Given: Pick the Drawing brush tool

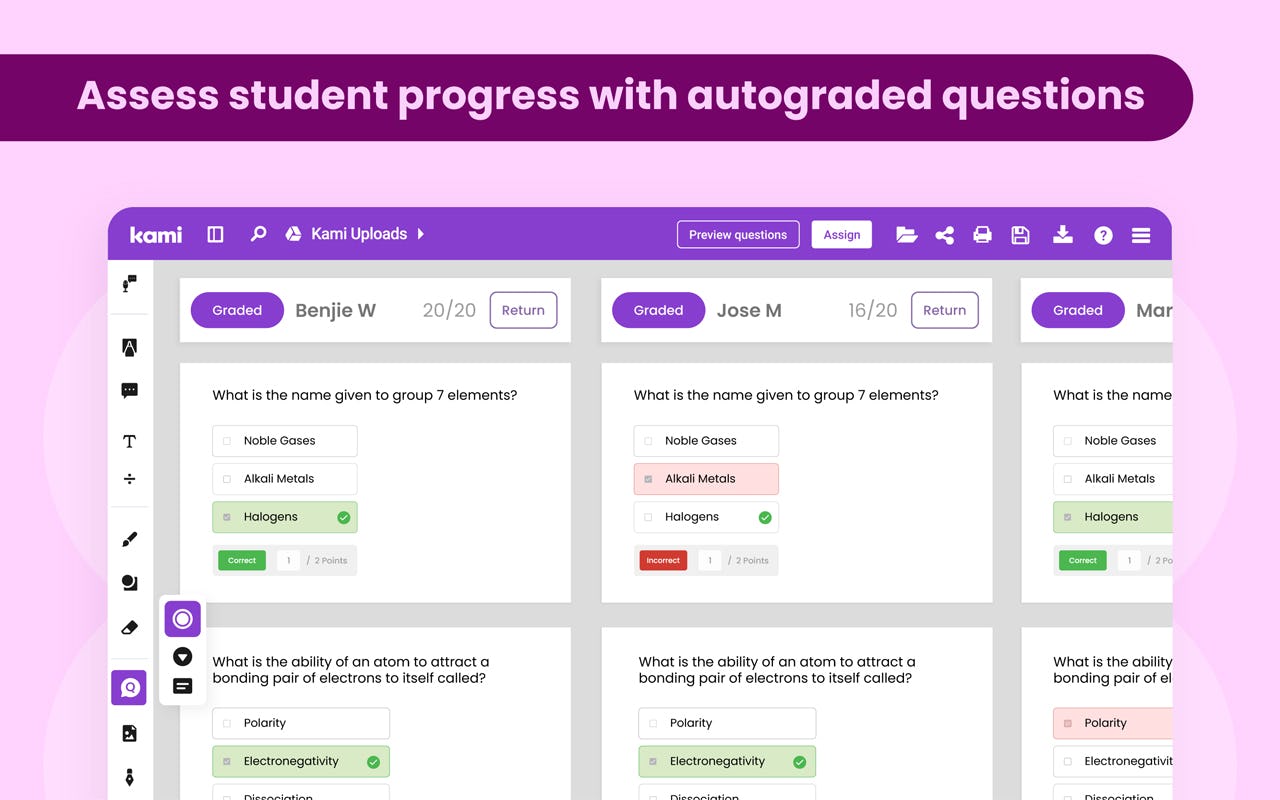Looking at the screenshot, I should coord(129,539).
